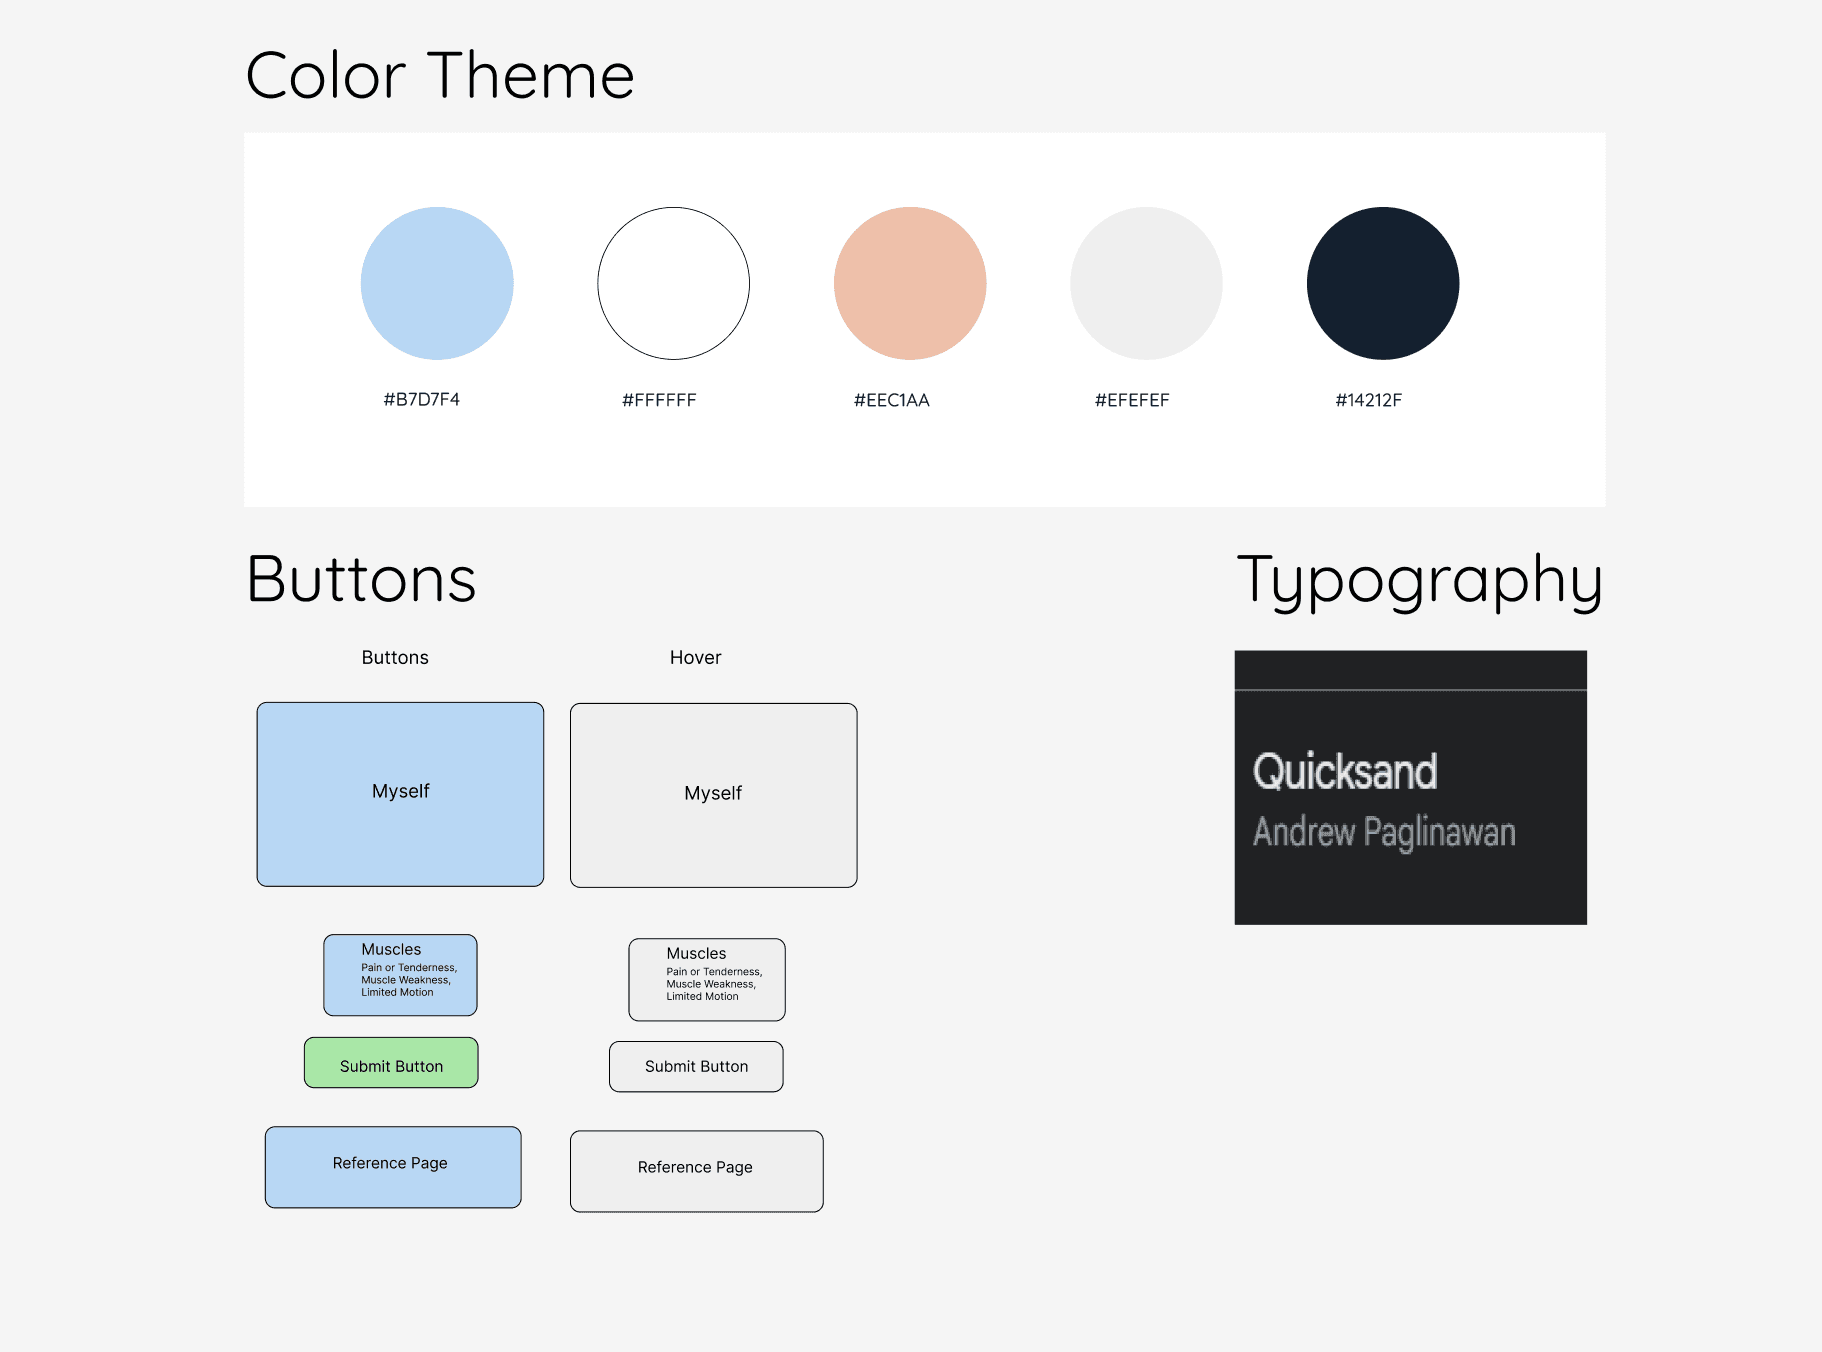
Task: Click the #14212F hex code label
Action: point(1368,399)
